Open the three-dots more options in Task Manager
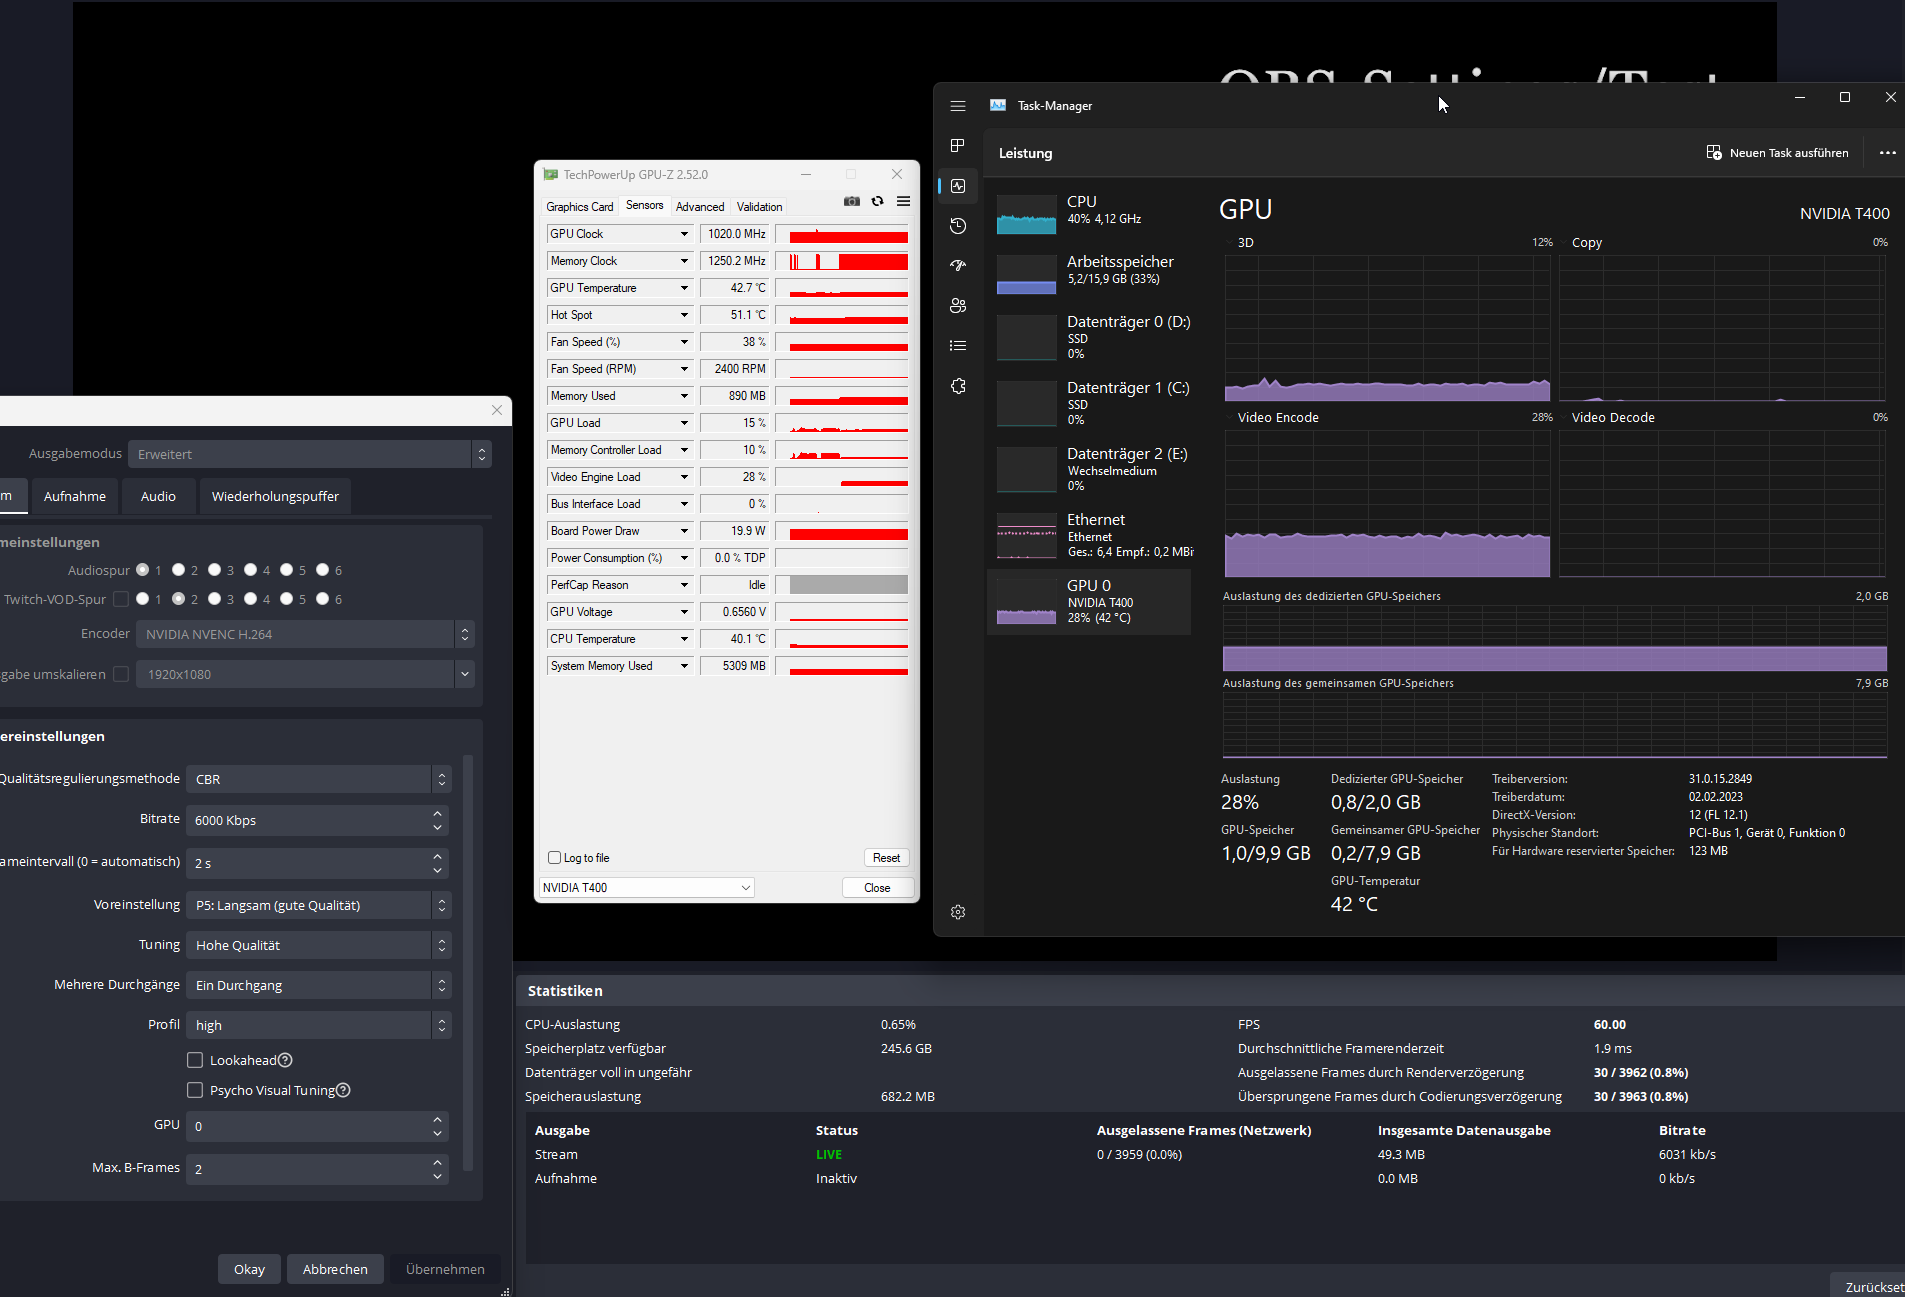This screenshot has width=1905, height=1297. click(x=1888, y=153)
